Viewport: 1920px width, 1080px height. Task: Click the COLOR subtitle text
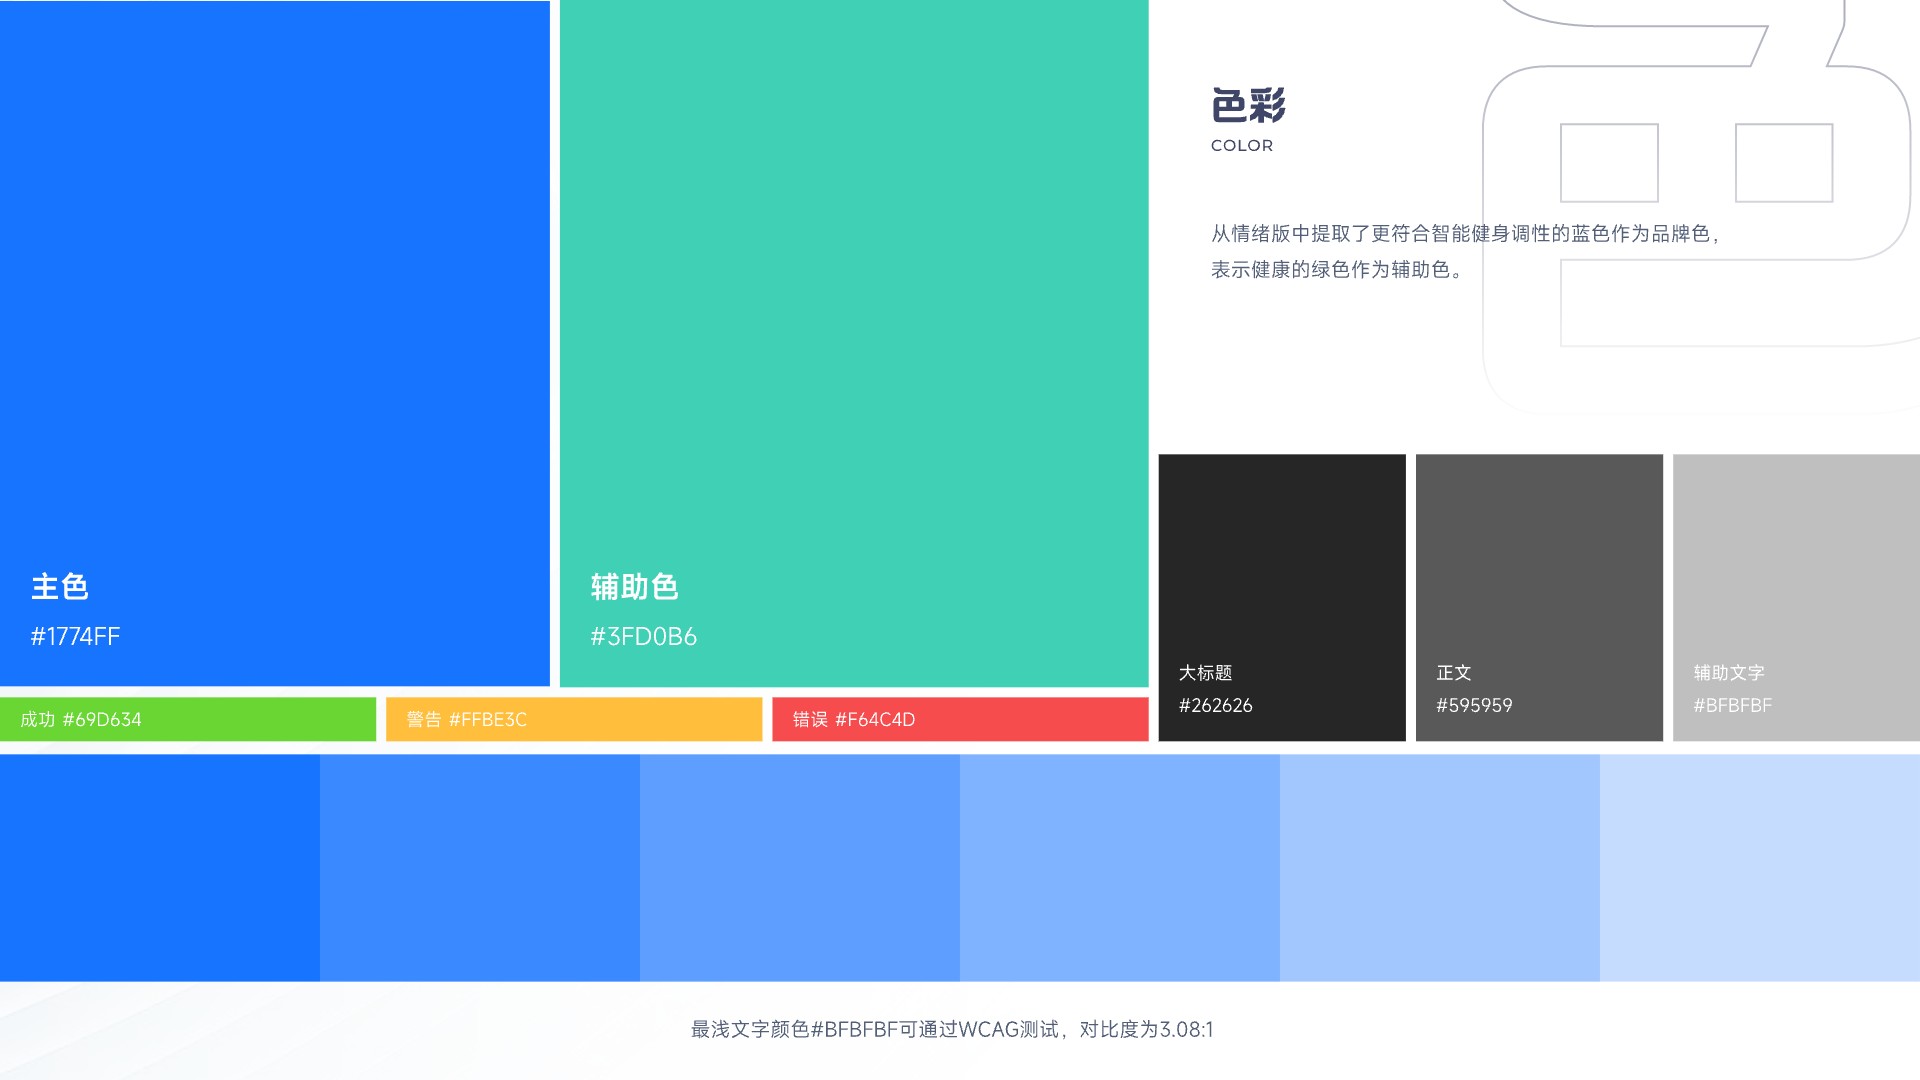tap(1242, 146)
